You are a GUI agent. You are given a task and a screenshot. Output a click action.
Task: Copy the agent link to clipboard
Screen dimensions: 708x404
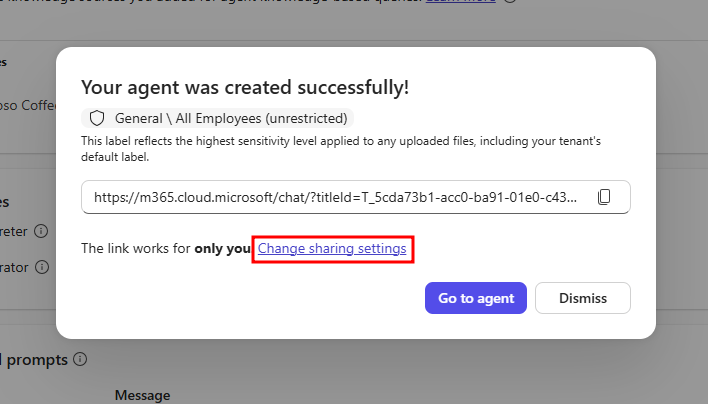pyautogui.click(x=604, y=197)
